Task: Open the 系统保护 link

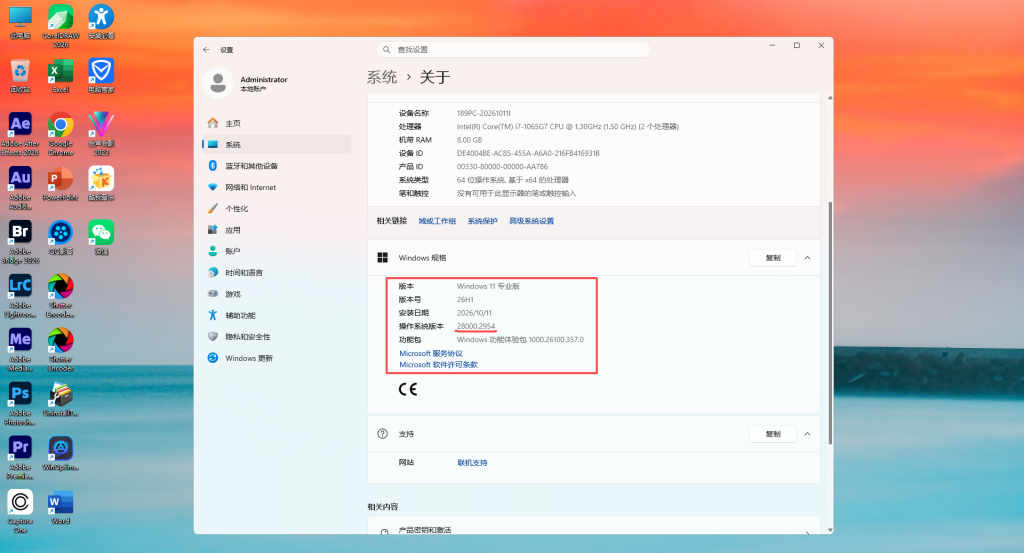Action: 482,221
